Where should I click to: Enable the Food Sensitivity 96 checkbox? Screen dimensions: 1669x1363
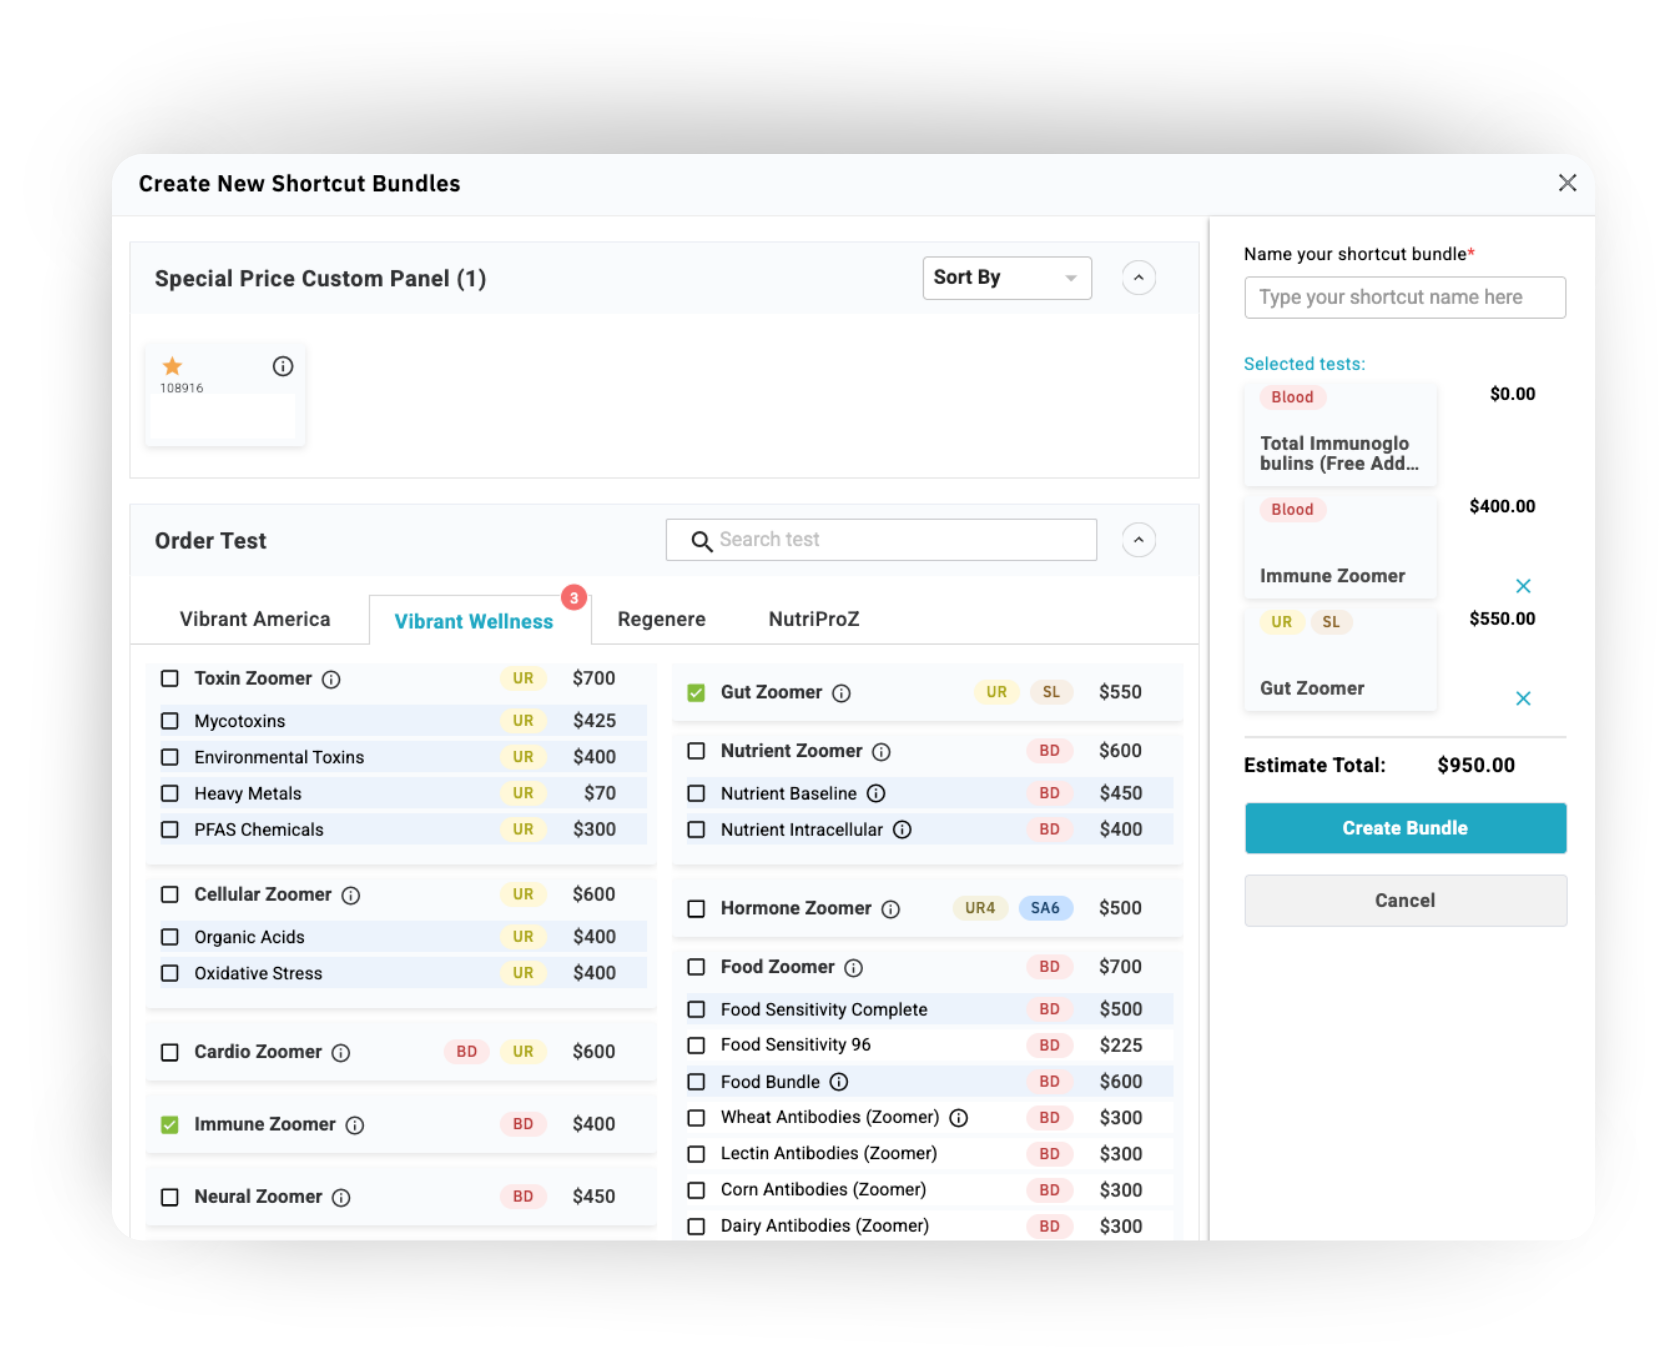coord(696,1045)
